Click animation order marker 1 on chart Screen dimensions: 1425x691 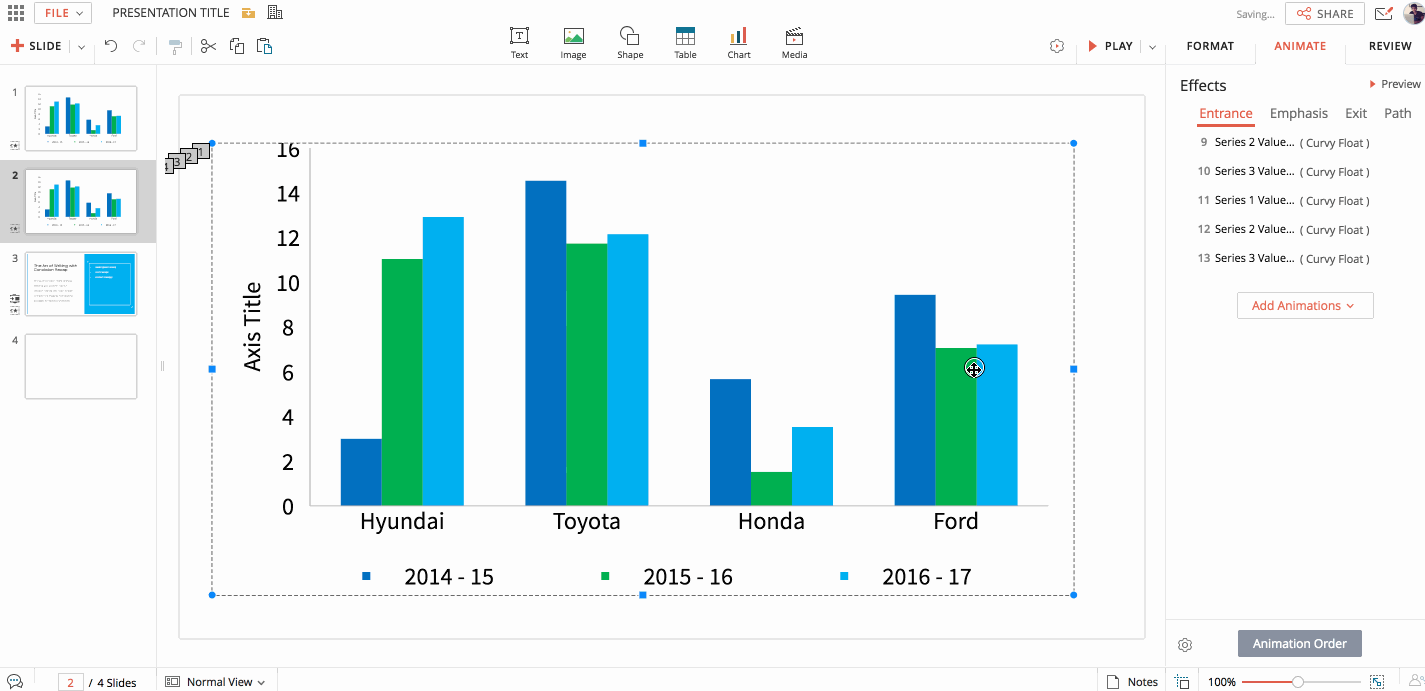201,151
